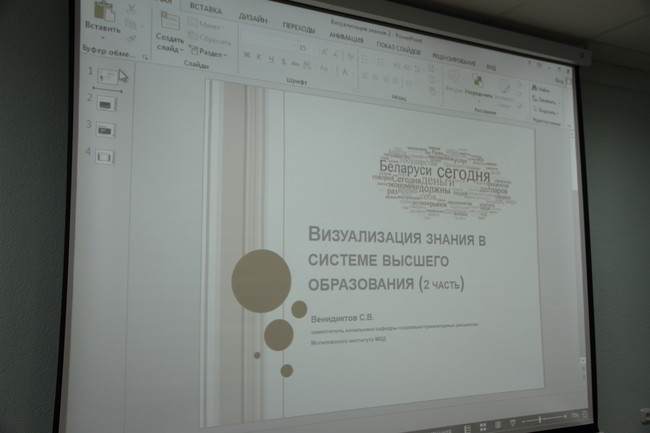
Task: Click the Format Painter brush icon
Action: tap(131, 39)
